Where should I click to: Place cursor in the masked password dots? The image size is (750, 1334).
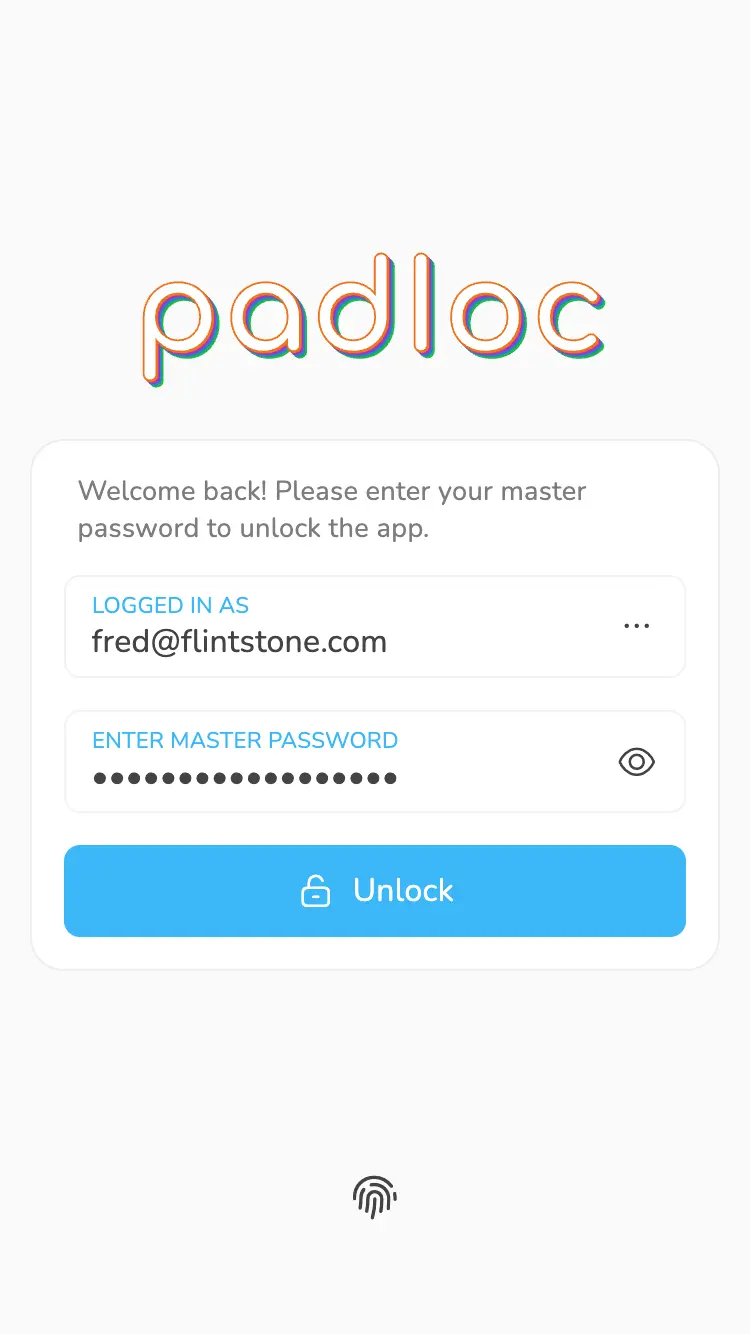(x=245, y=777)
